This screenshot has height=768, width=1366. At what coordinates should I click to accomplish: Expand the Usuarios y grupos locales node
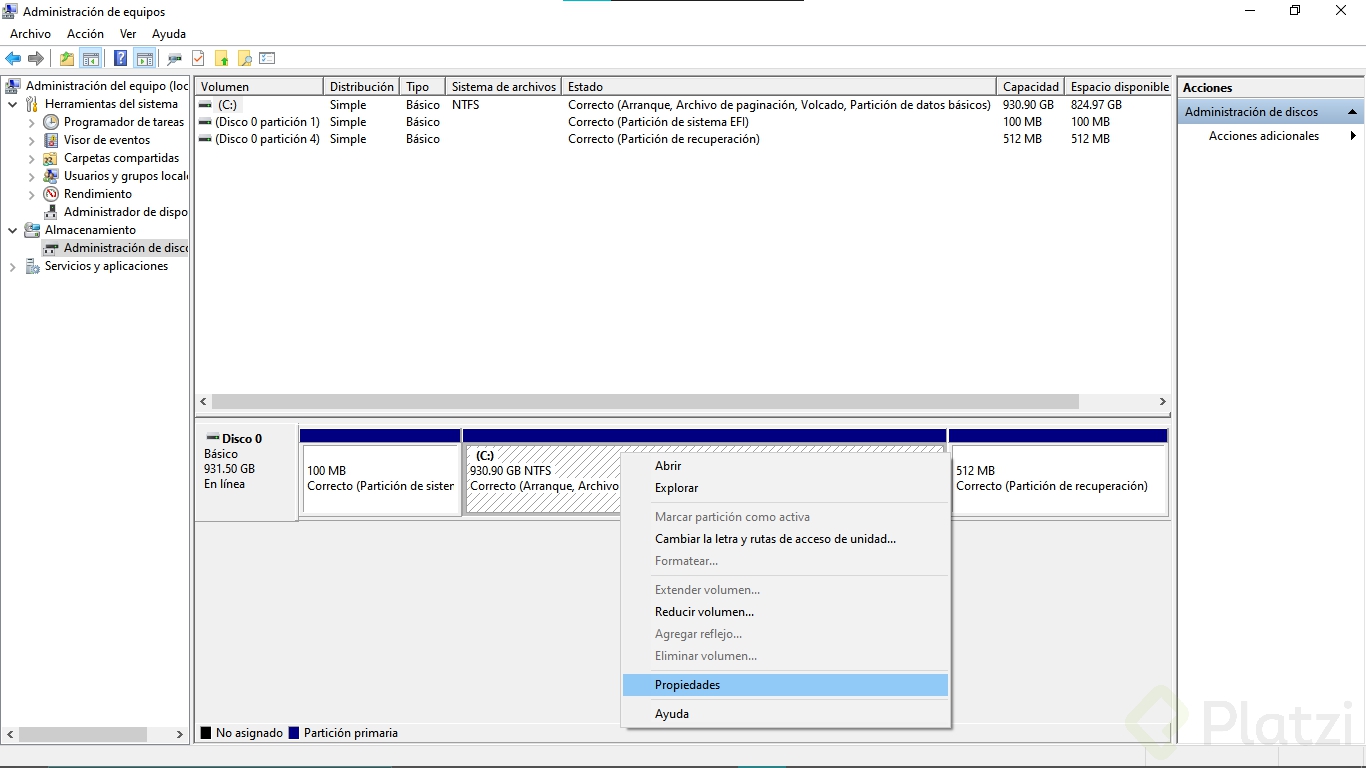coord(32,176)
